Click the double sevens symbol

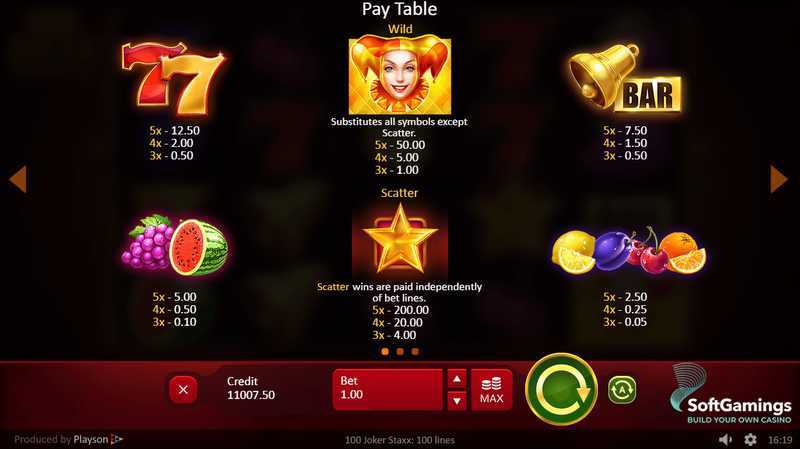[x=173, y=78]
